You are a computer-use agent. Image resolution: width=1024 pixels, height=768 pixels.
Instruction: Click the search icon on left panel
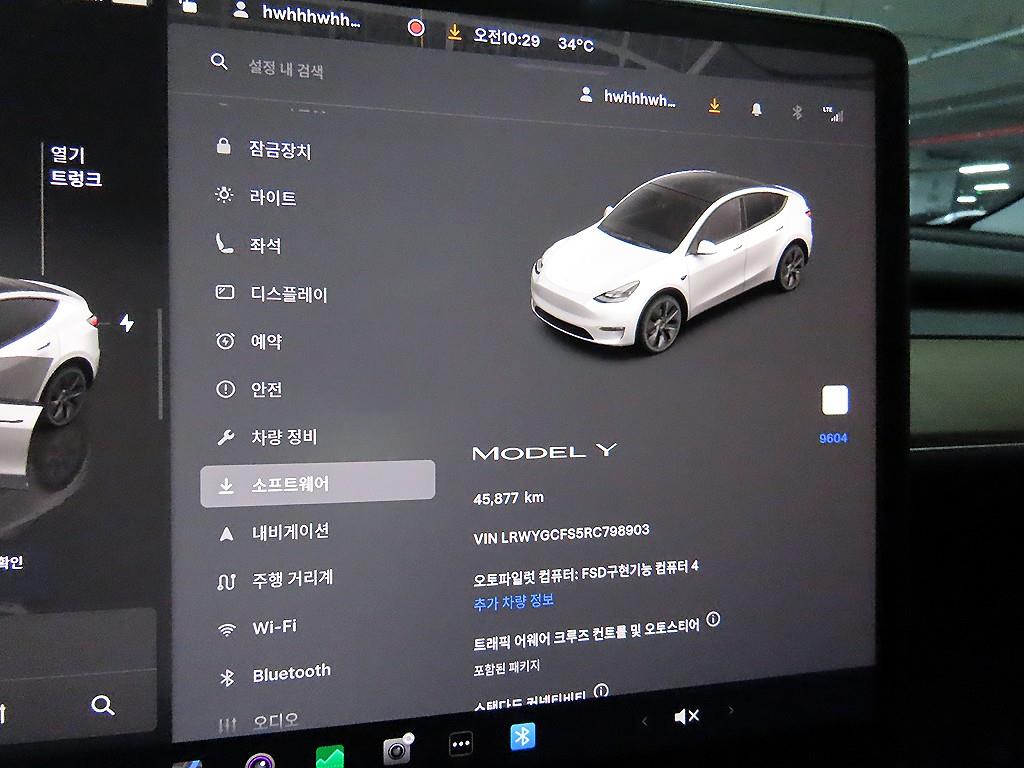[103, 705]
